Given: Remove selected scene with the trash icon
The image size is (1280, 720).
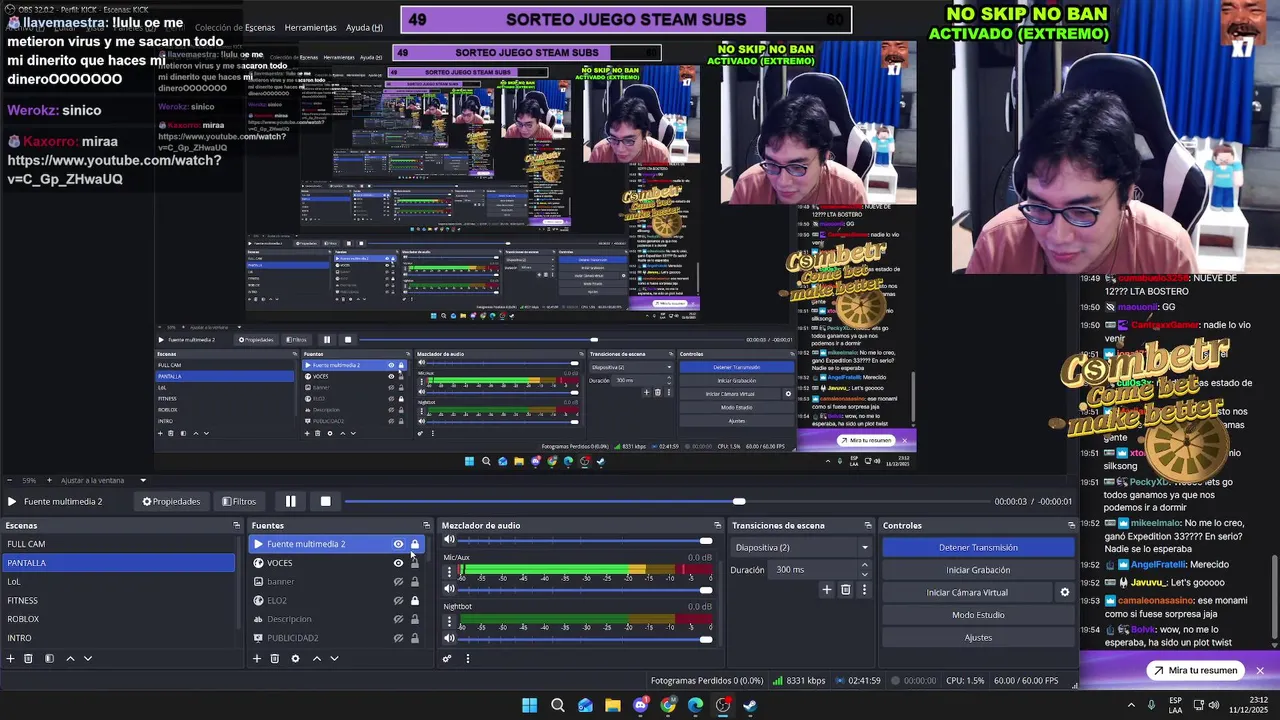Looking at the screenshot, I should click(x=28, y=658).
